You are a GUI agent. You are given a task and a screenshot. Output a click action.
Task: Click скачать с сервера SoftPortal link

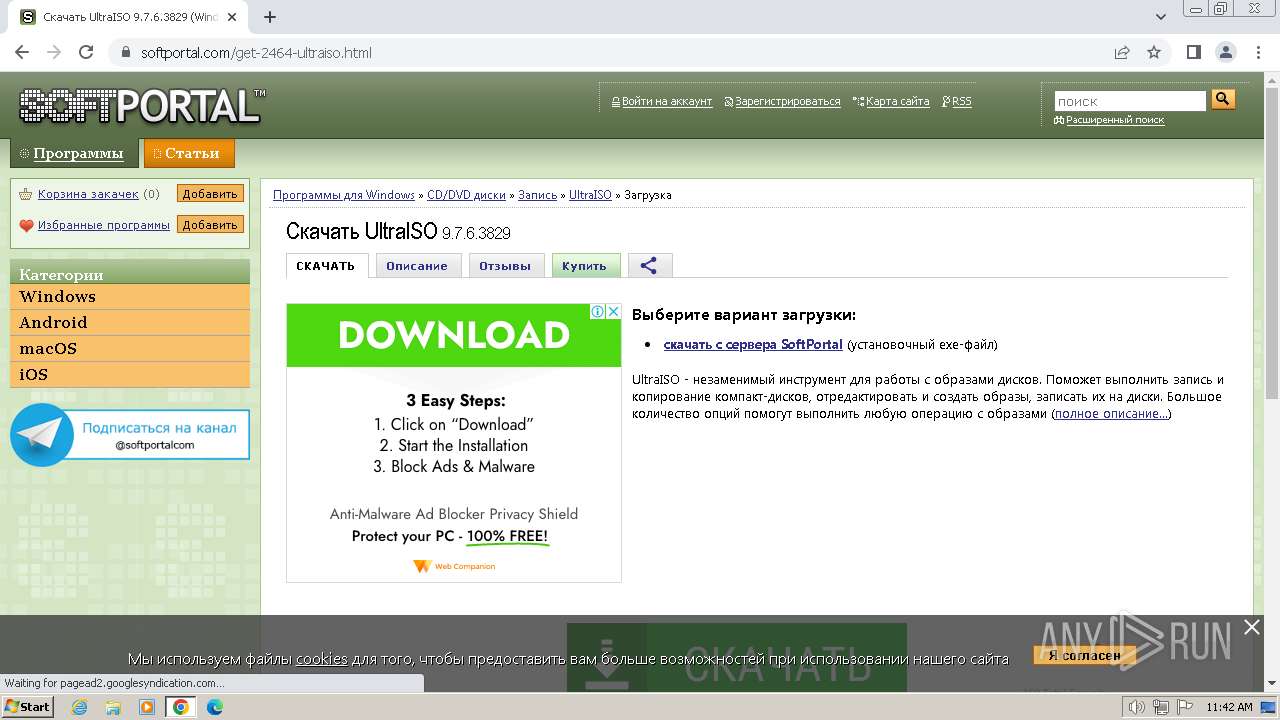click(753, 345)
